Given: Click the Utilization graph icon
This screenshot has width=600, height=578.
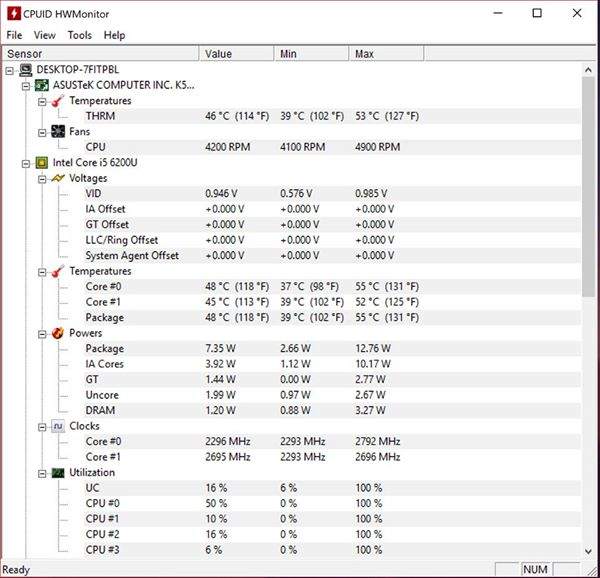Looking at the screenshot, I should pos(58,472).
